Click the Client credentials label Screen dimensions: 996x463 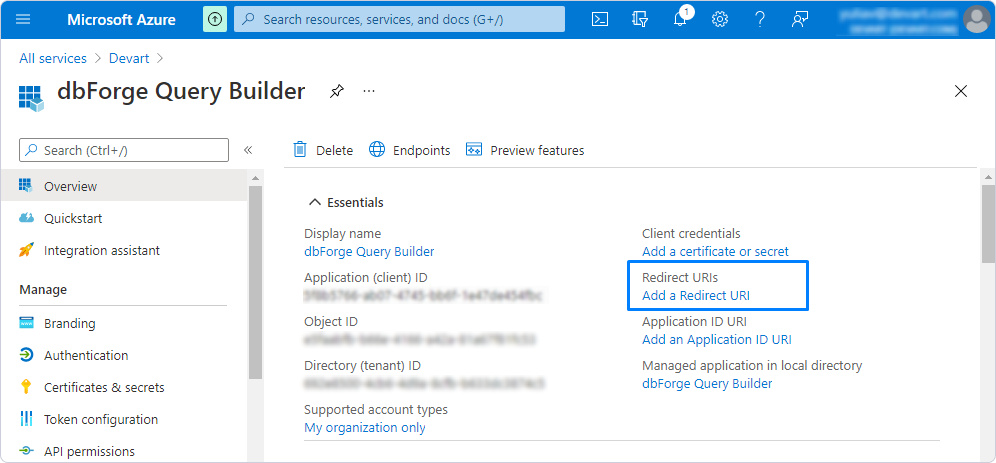coord(691,234)
